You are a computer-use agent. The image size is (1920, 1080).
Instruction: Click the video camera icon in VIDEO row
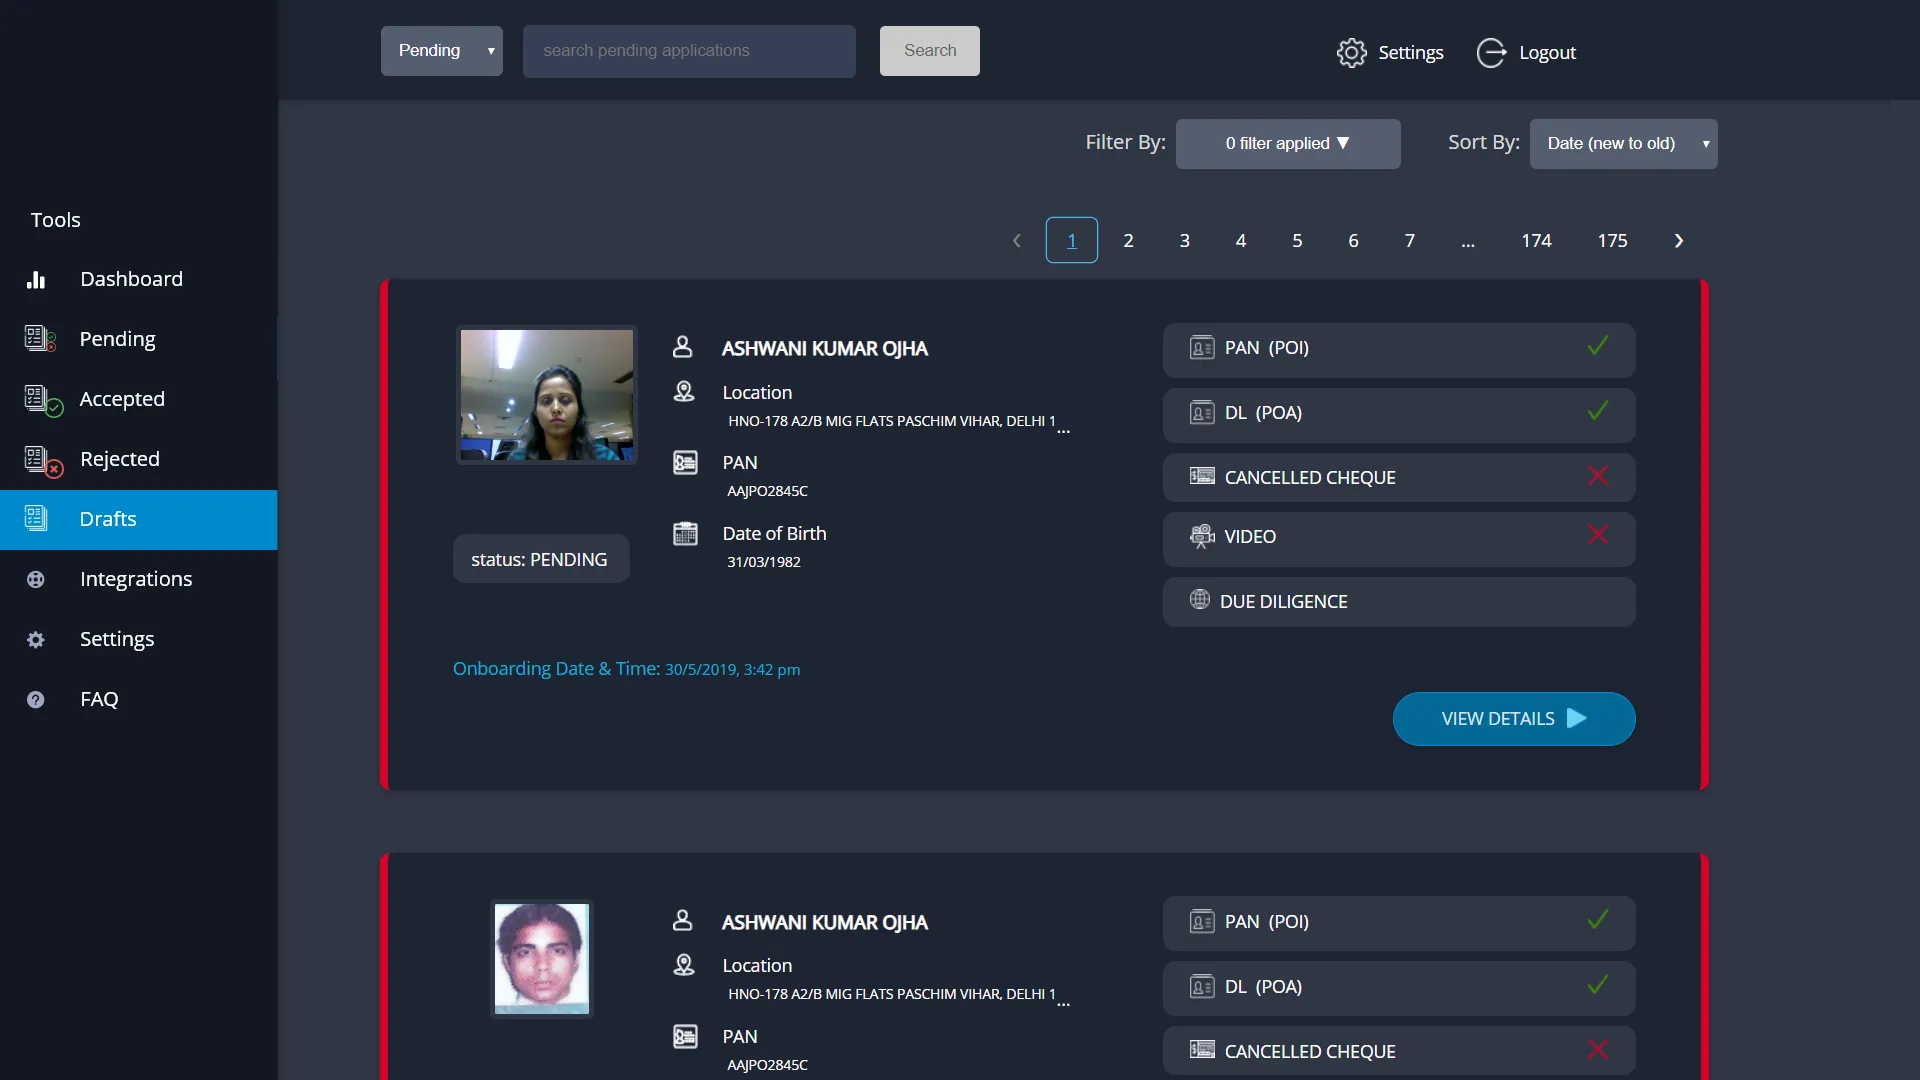click(1201, 537)
